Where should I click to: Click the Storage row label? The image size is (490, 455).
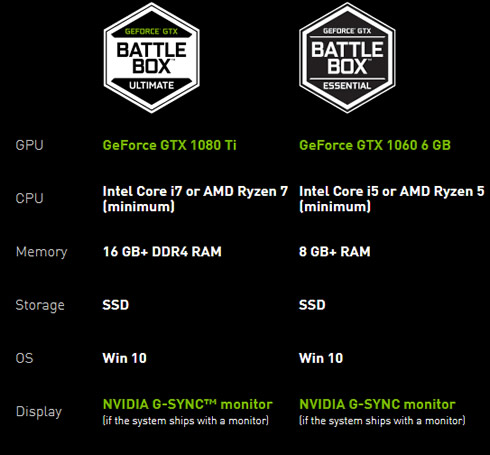[40, 305]
